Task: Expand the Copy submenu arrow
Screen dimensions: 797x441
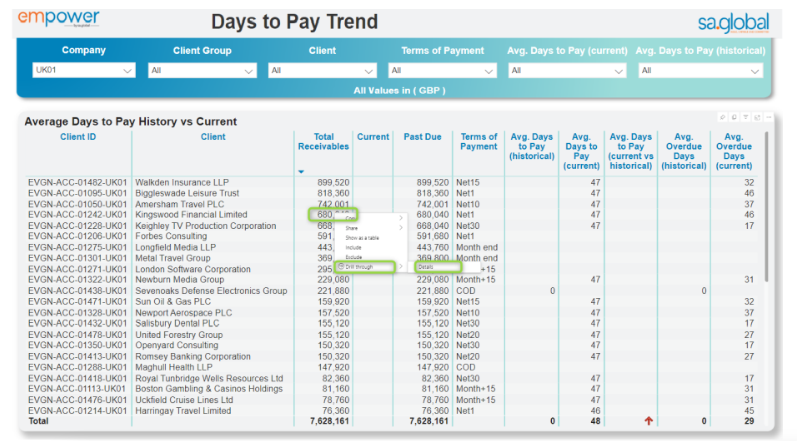Action: point(401,218)
